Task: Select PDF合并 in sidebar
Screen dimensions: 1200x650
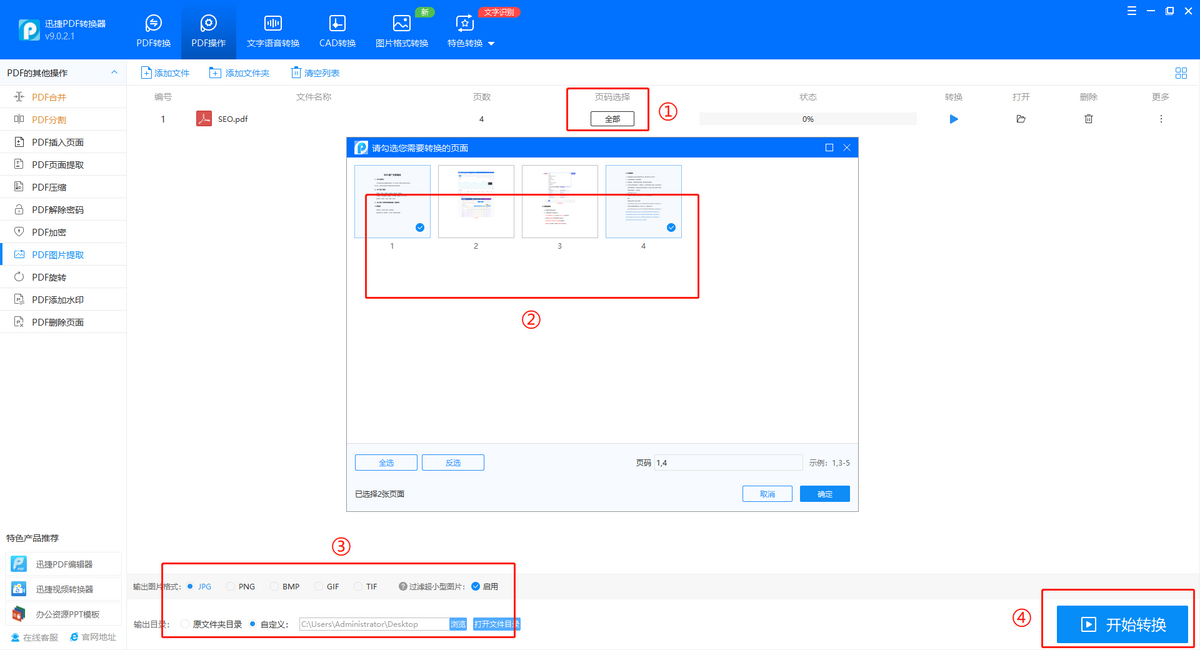Action: pyautogui.click(x=63, y=97)
